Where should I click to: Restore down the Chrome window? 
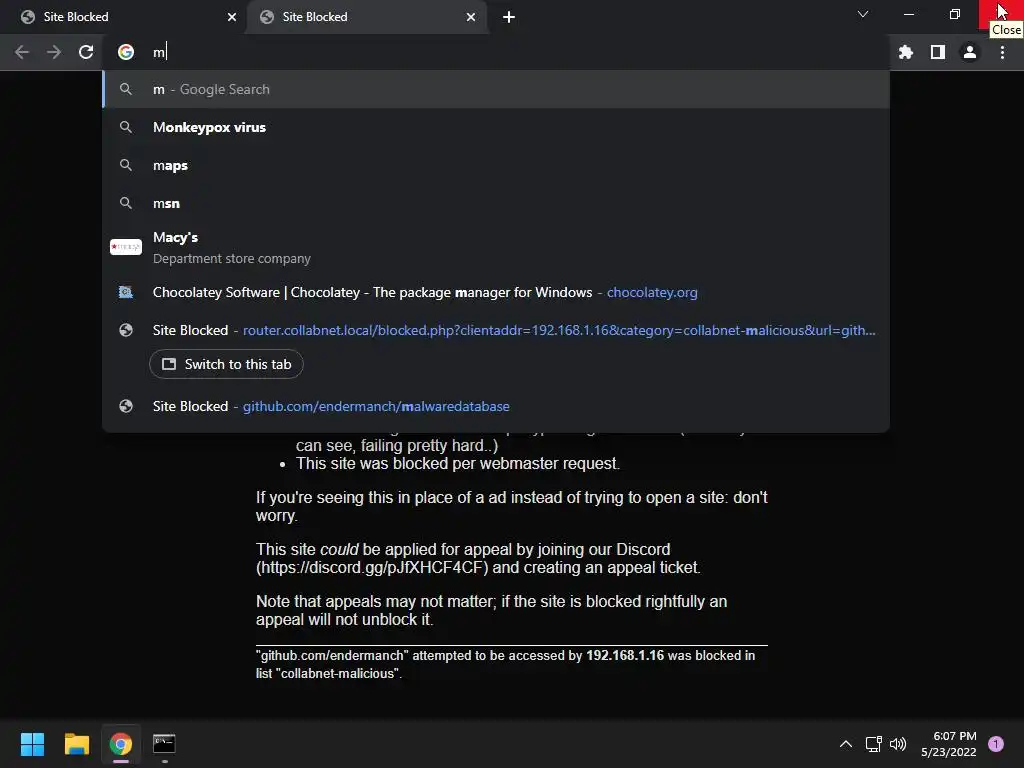955,14
